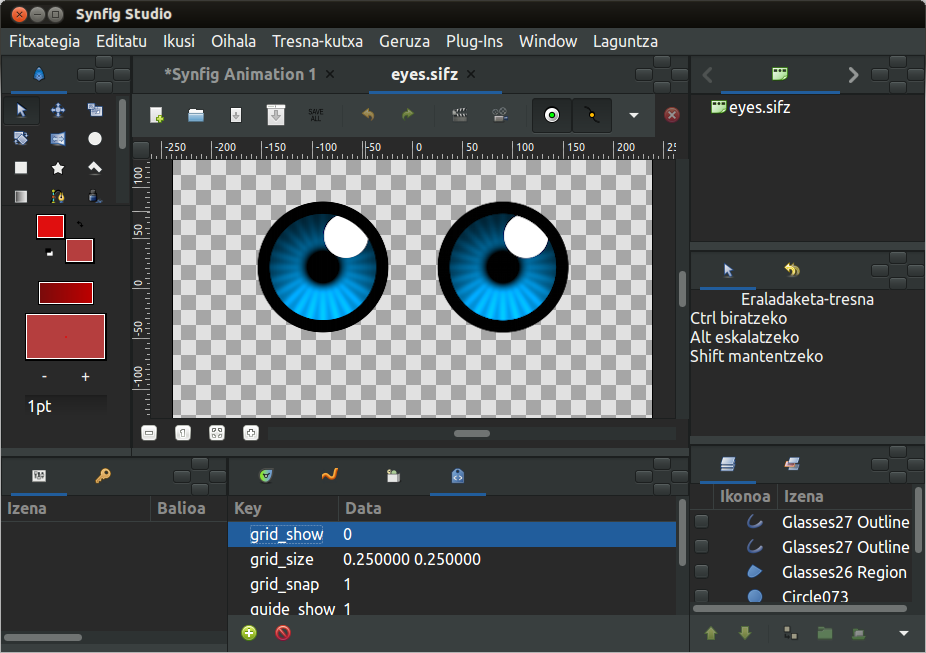Undo the last action
Viewport: 926px width, 653px height.
[x=368, y=115]
